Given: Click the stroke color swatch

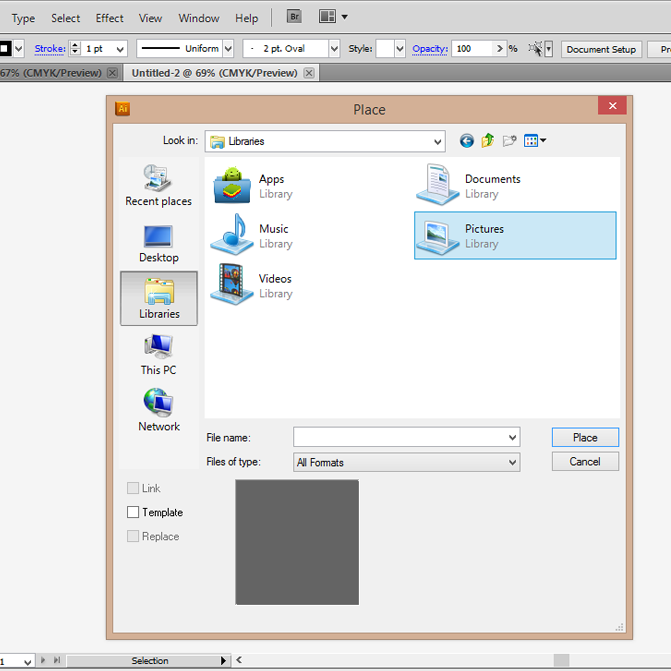Looking at the screenshot, I should point(6,48).
